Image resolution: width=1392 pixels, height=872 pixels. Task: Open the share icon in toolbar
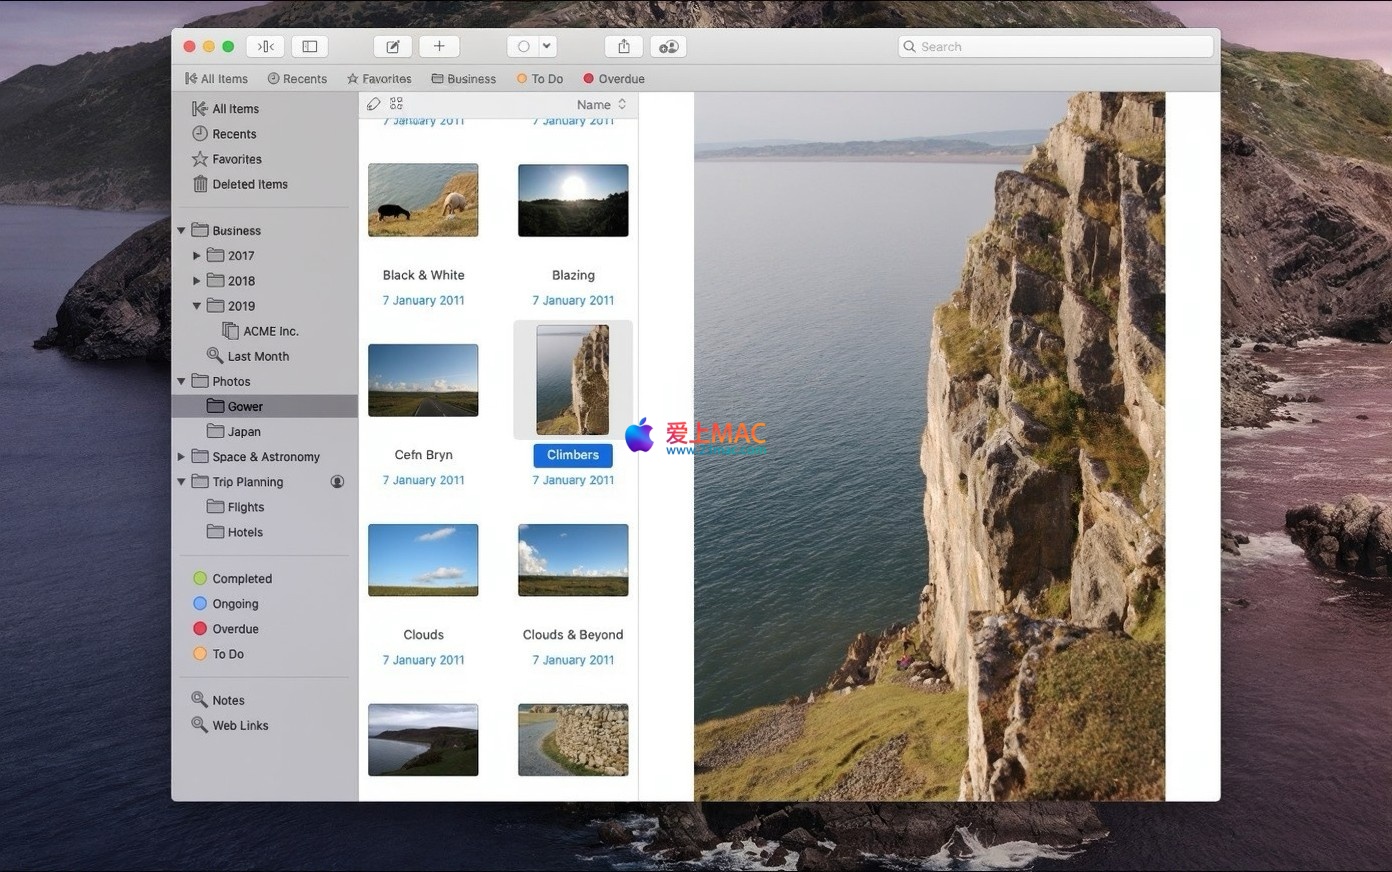point(624,47)
